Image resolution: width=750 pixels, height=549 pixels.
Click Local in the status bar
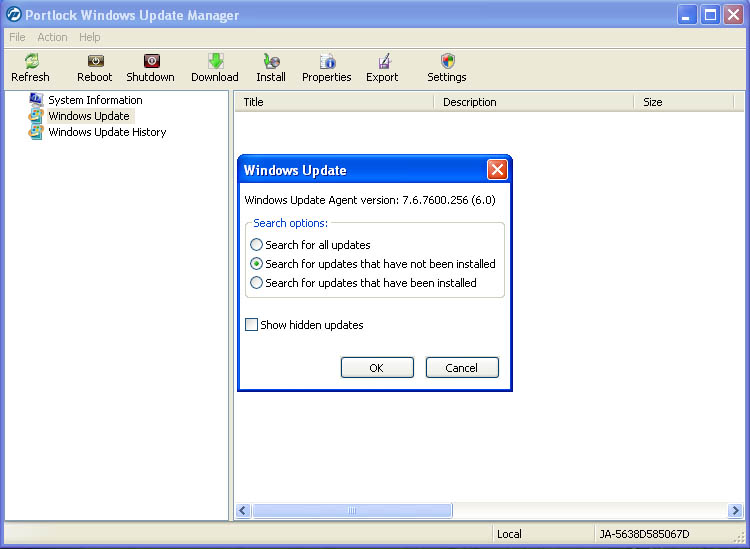coord(509,534)
